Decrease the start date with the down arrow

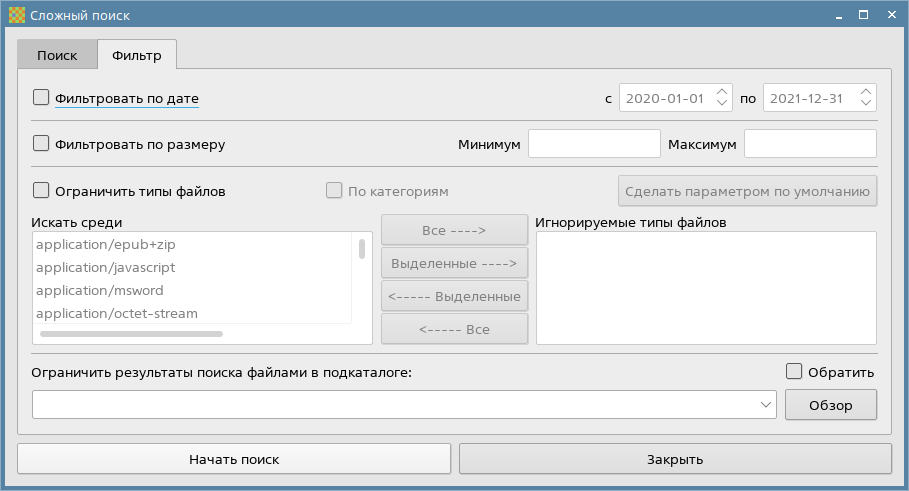coord(723,104)
